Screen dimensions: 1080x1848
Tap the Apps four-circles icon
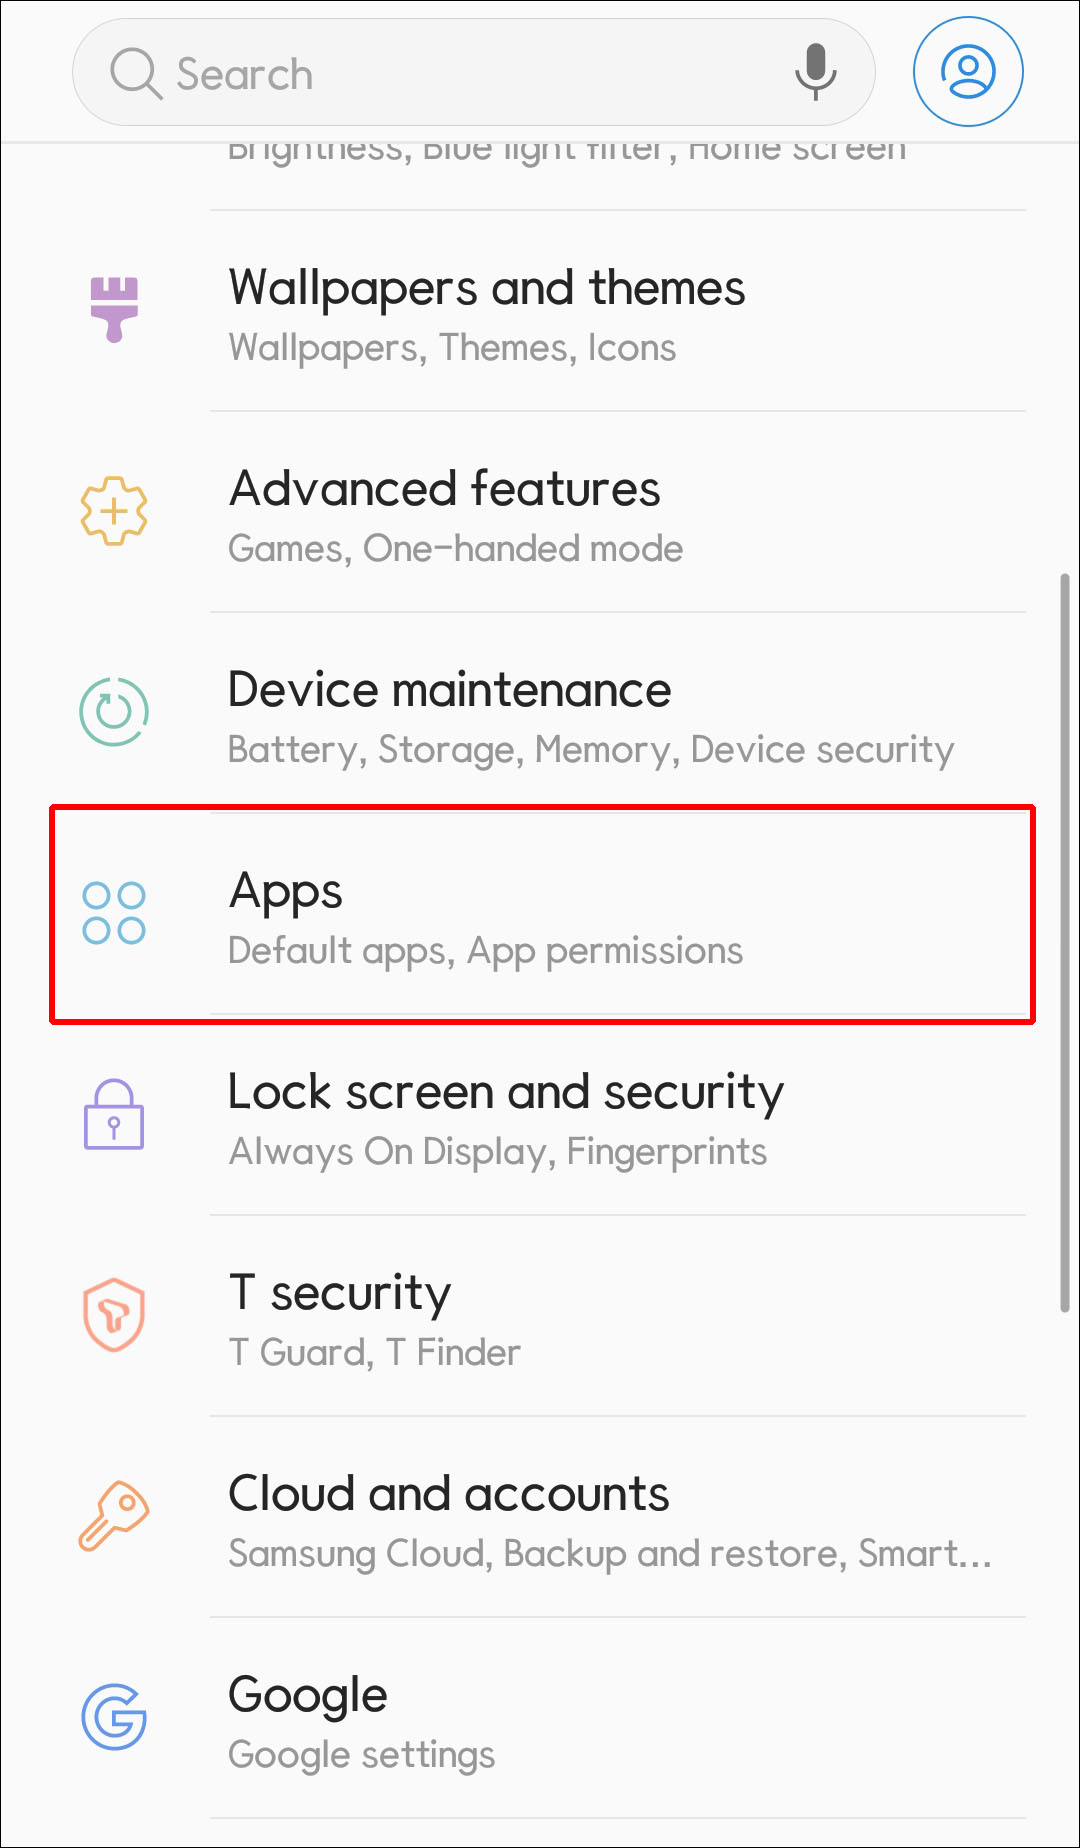click(x=114, y=913)
